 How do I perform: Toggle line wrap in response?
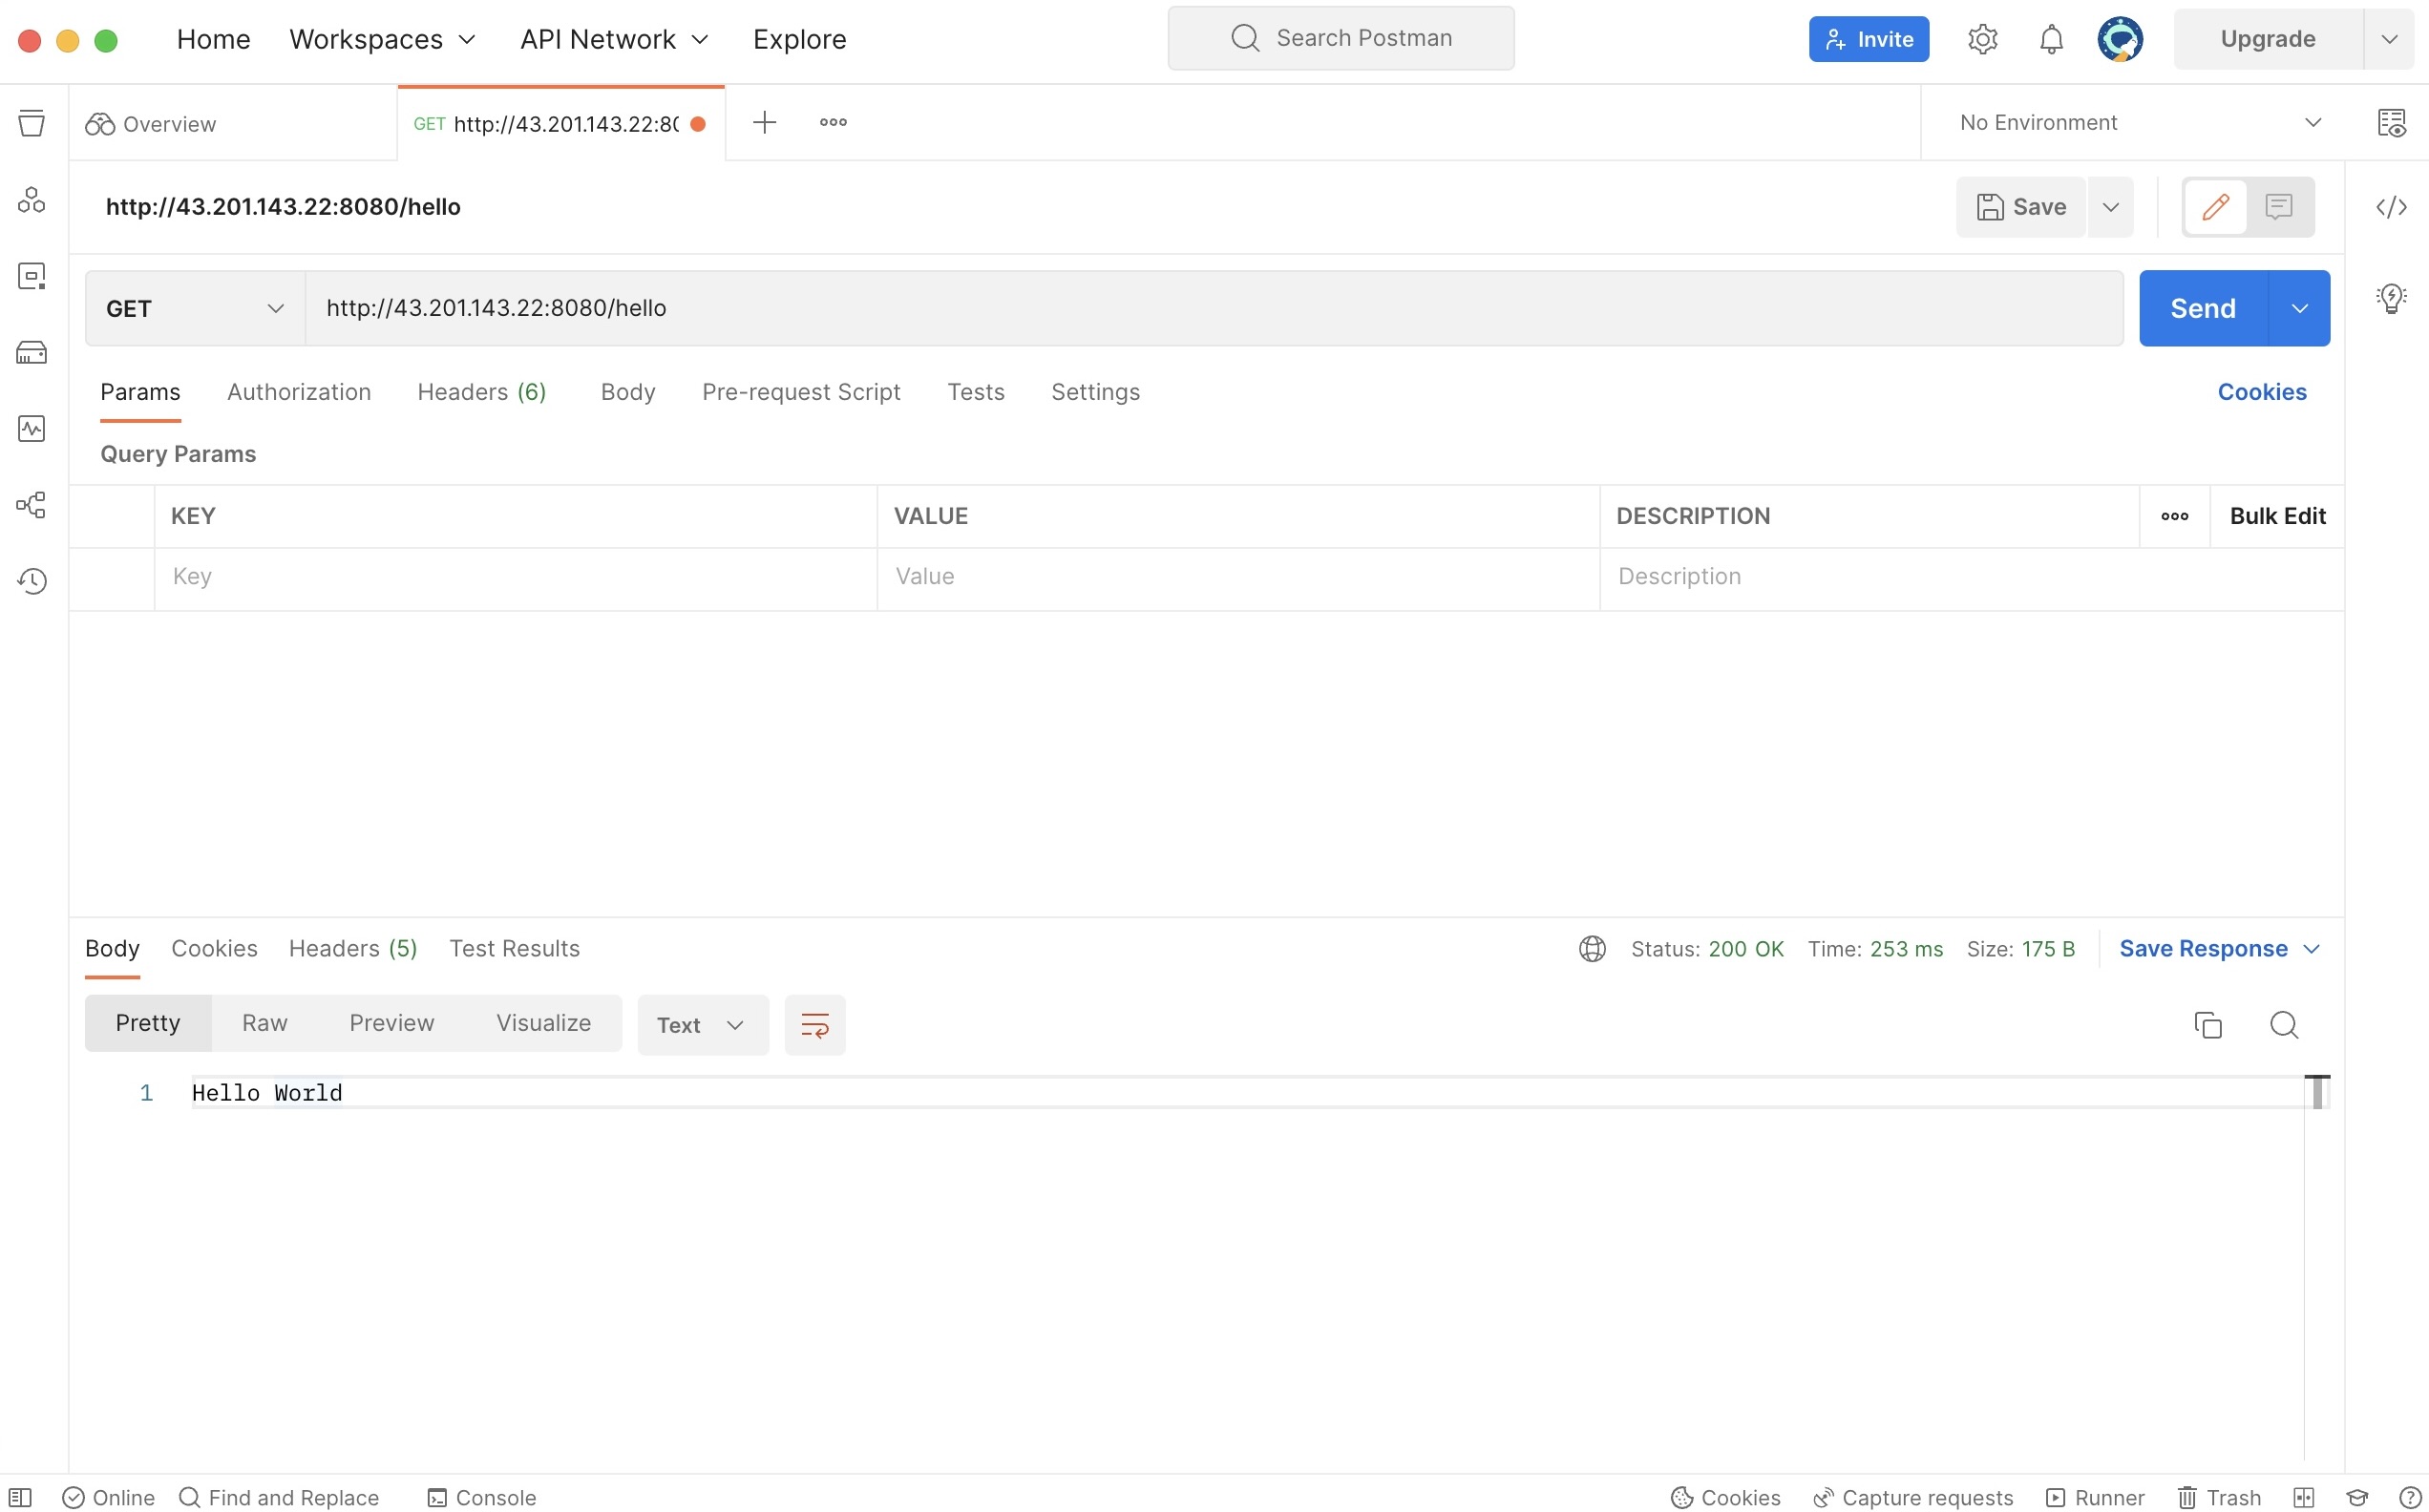tap(814, 1025)
